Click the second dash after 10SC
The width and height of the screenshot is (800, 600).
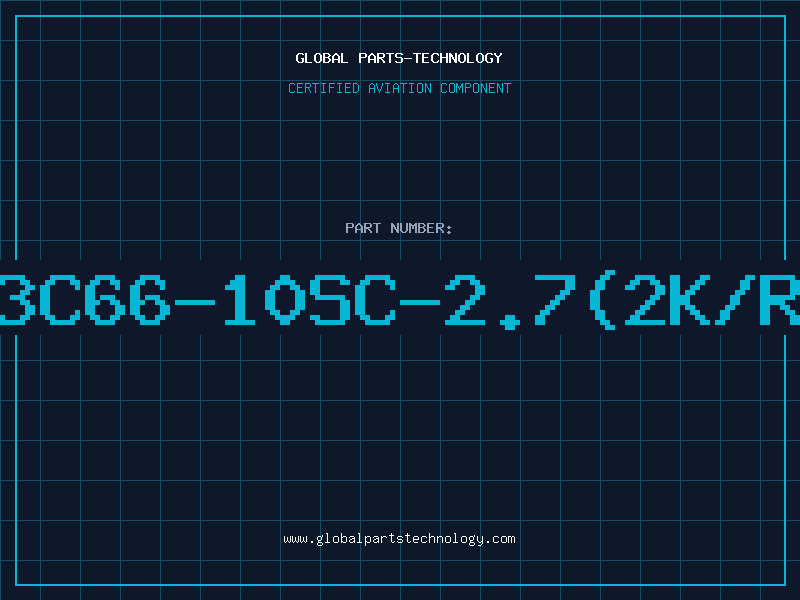[x=420, y=303]
